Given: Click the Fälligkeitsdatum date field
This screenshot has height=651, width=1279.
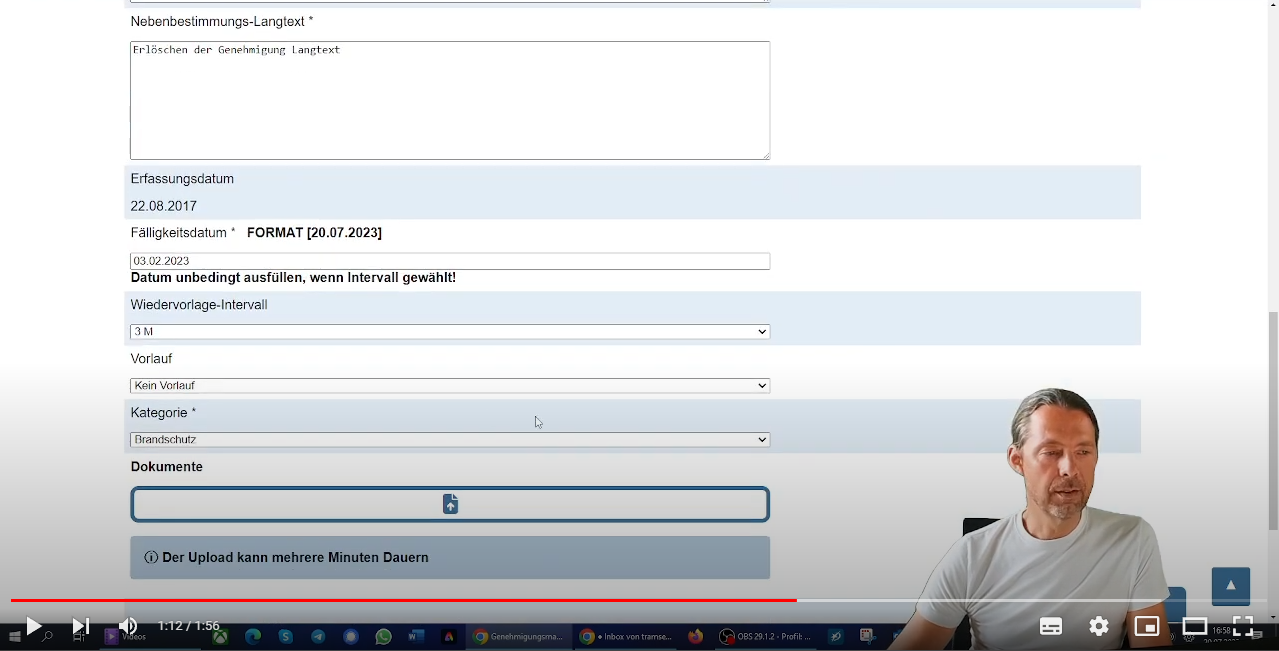Looking at the screenshot, I should (x=450, y=261).
